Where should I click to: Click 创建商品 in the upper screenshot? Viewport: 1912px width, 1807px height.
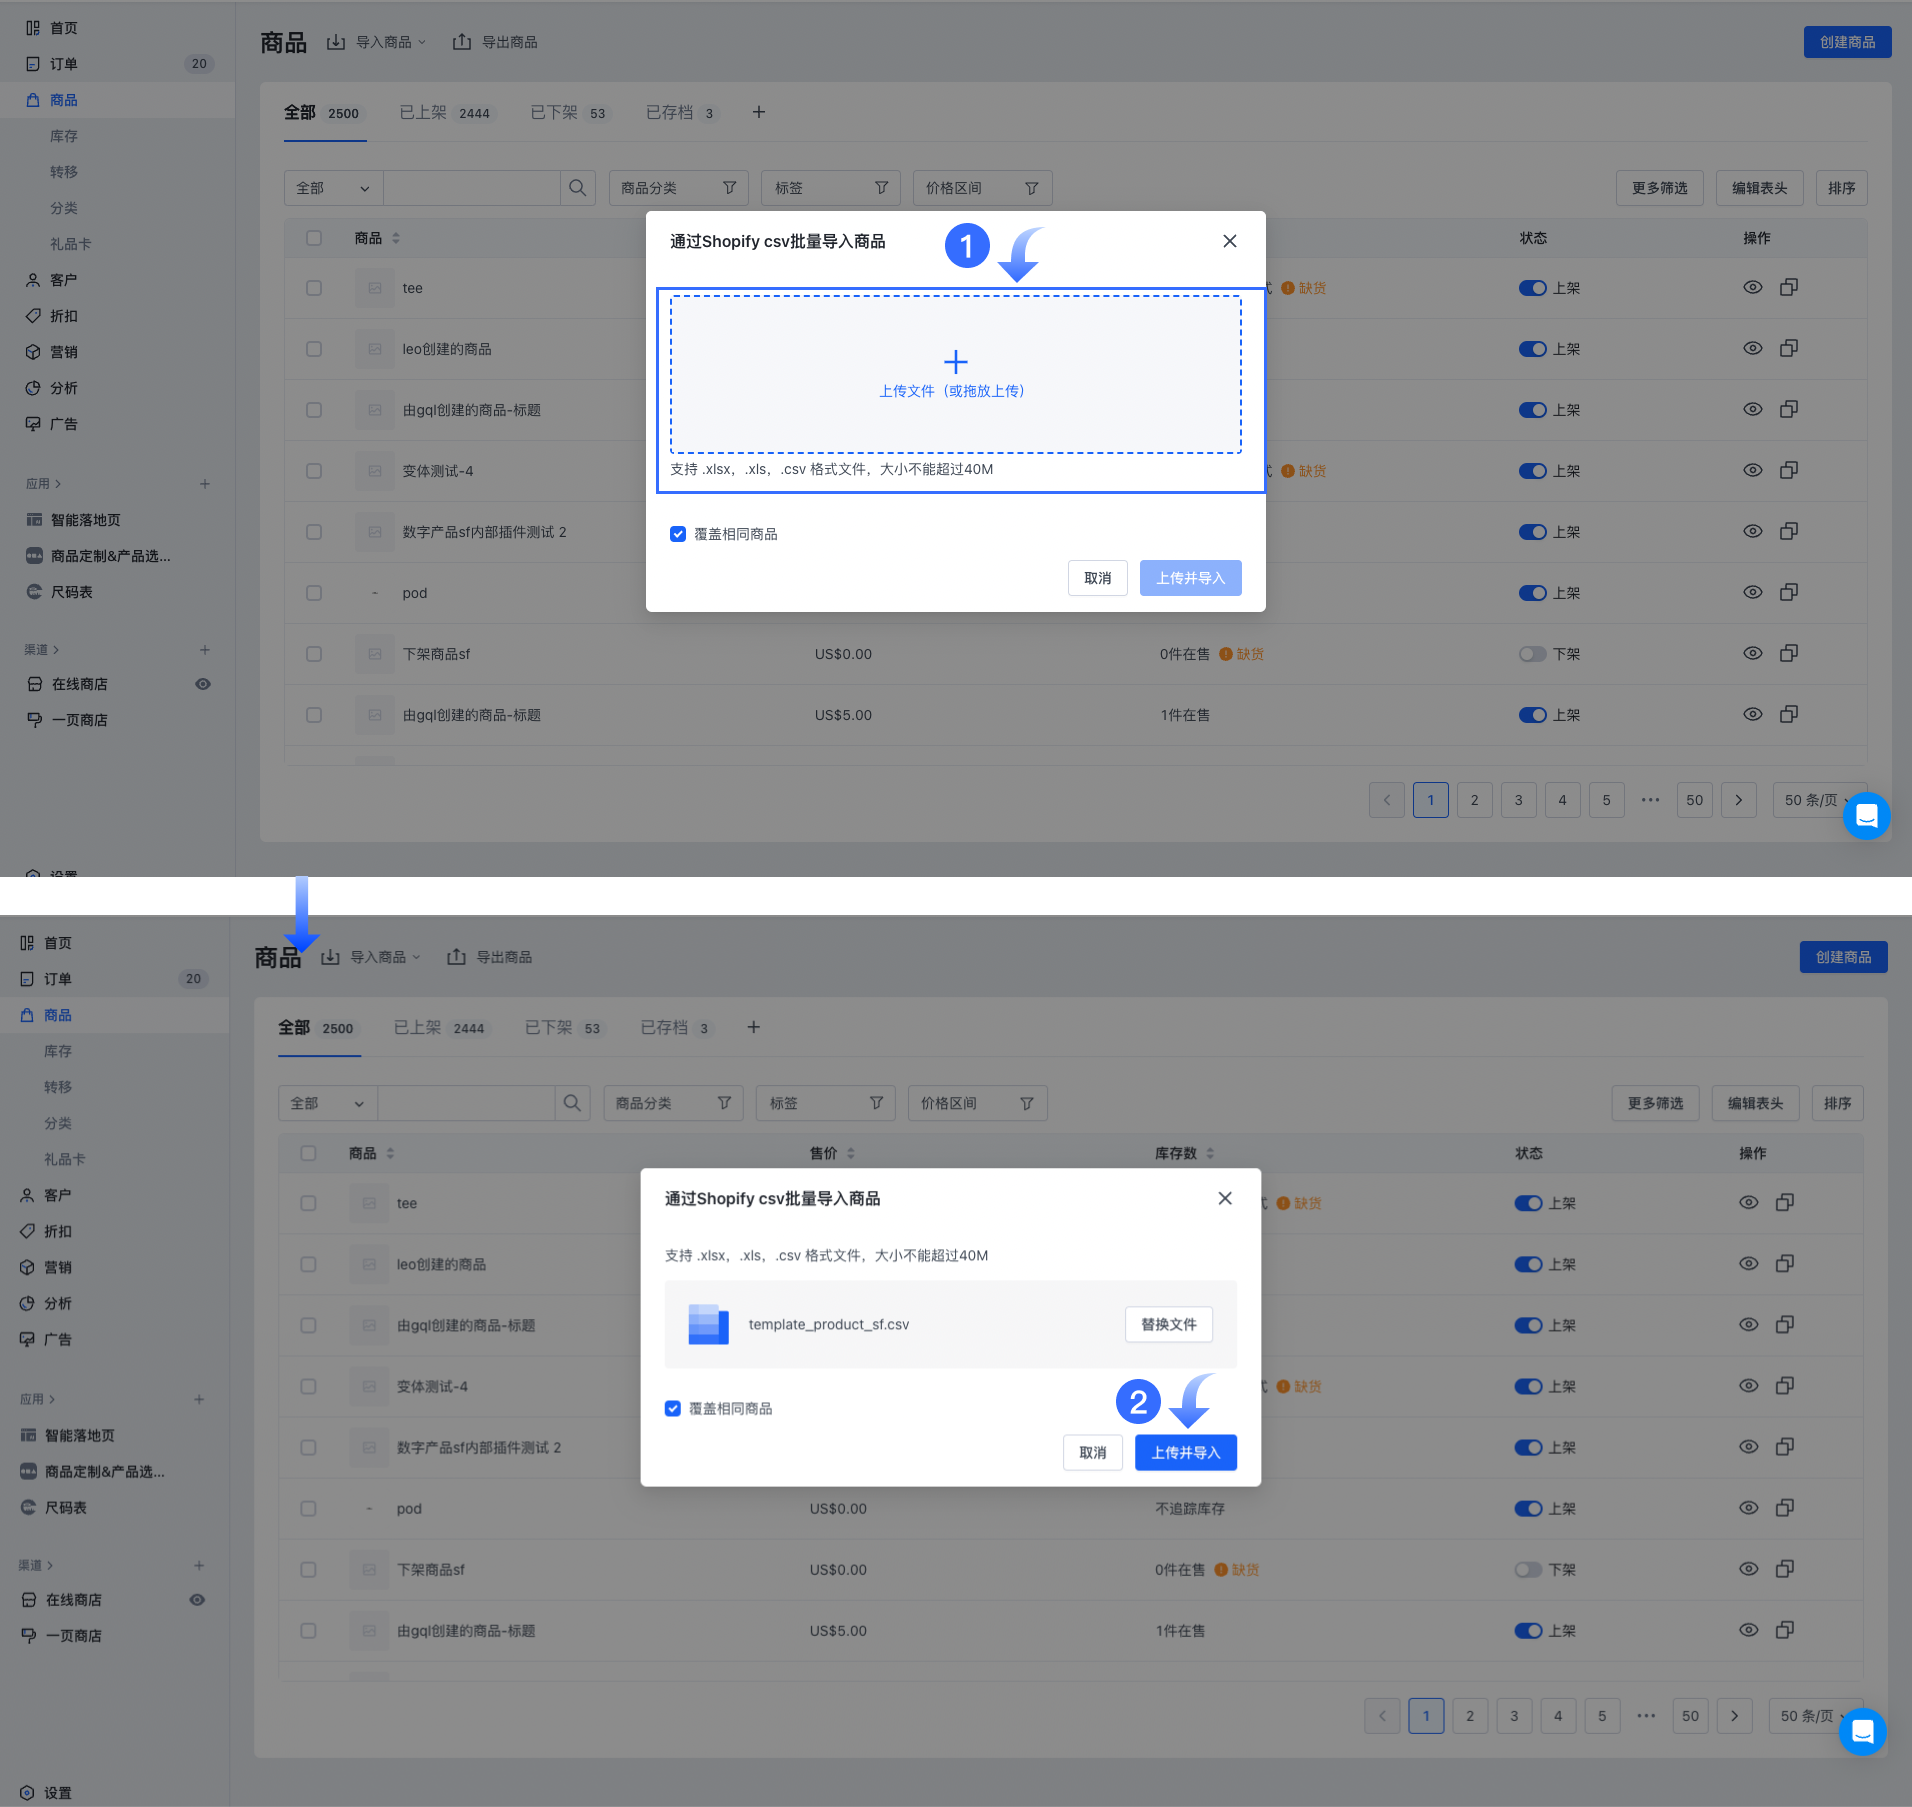point(1848,42)
